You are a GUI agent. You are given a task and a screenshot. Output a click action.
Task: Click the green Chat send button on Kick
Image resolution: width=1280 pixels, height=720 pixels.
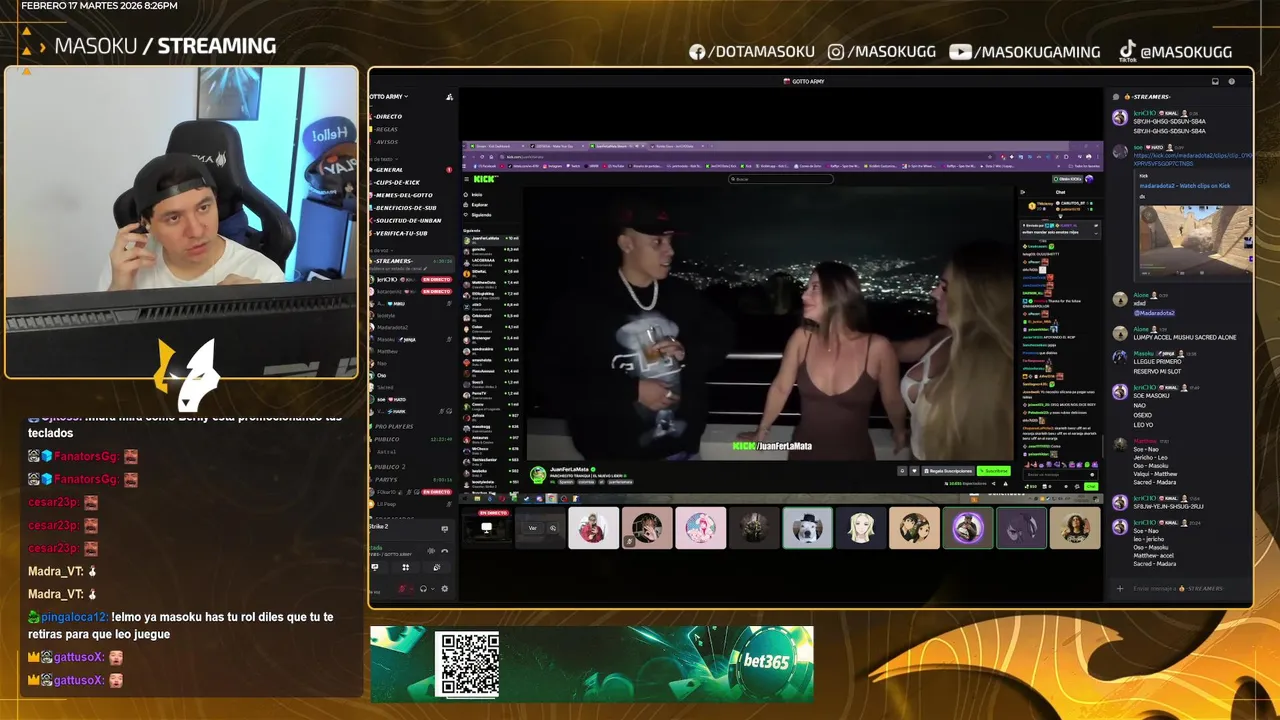tap(1091, 486)
